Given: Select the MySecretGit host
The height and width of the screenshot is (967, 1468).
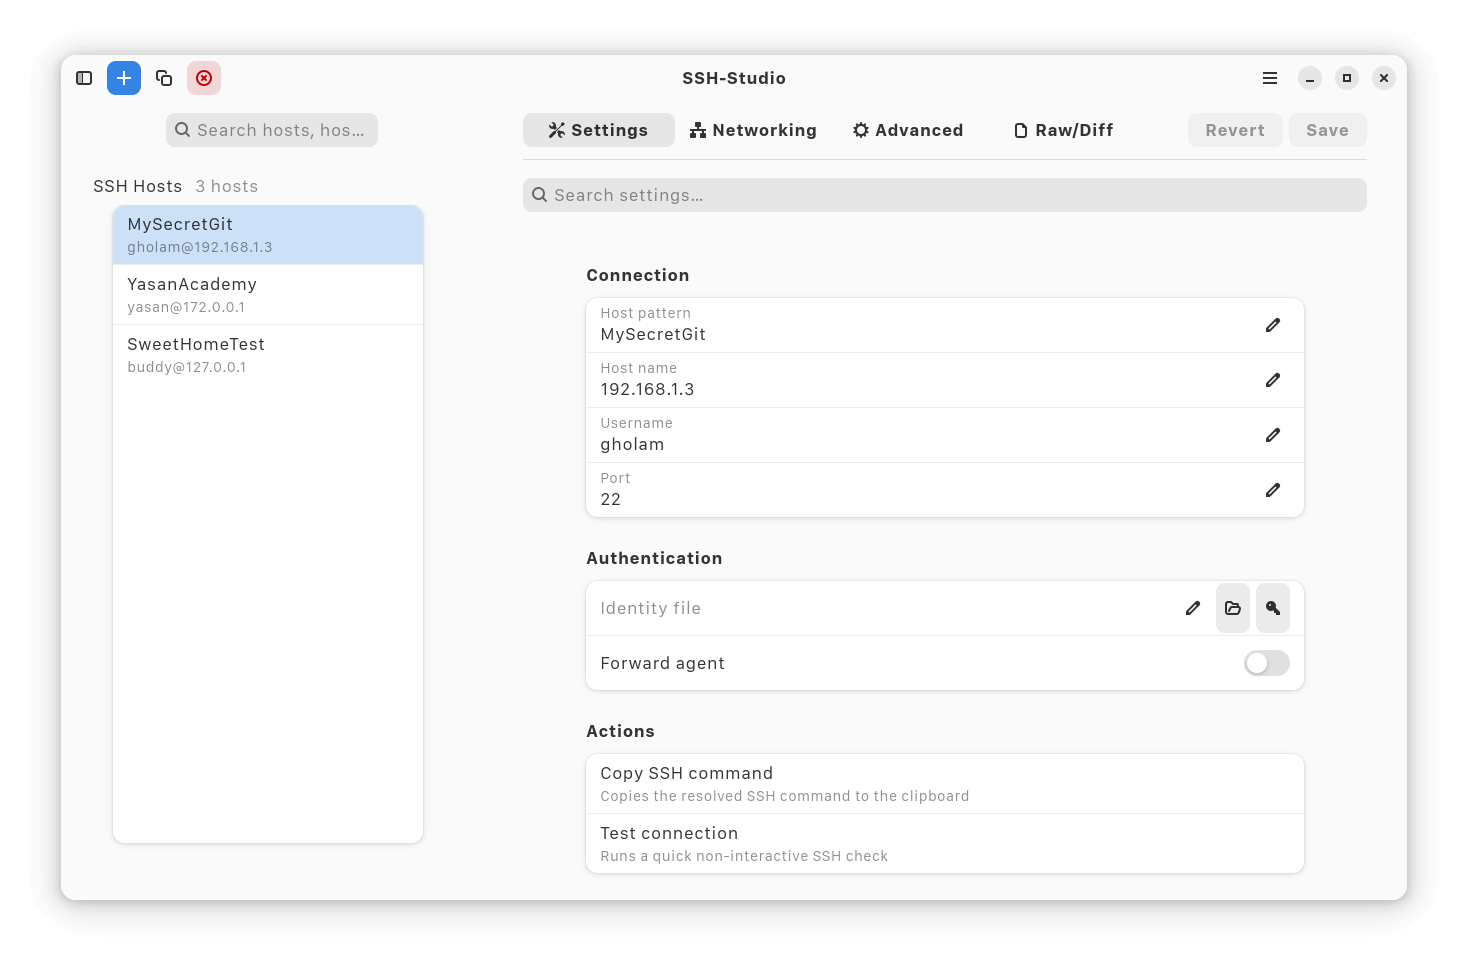Looking at the screenshot, I should pos(268,235).
